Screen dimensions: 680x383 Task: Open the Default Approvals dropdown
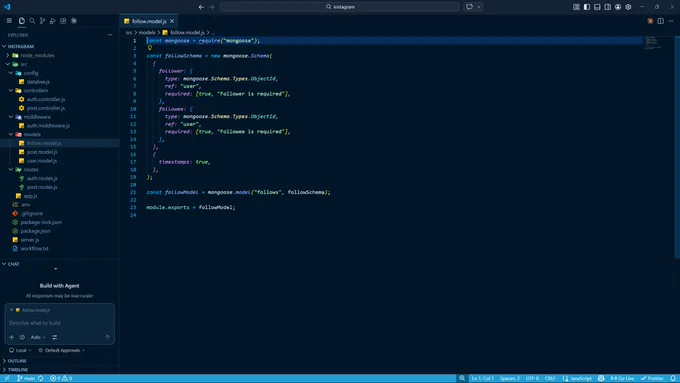[x=62, y=350]
